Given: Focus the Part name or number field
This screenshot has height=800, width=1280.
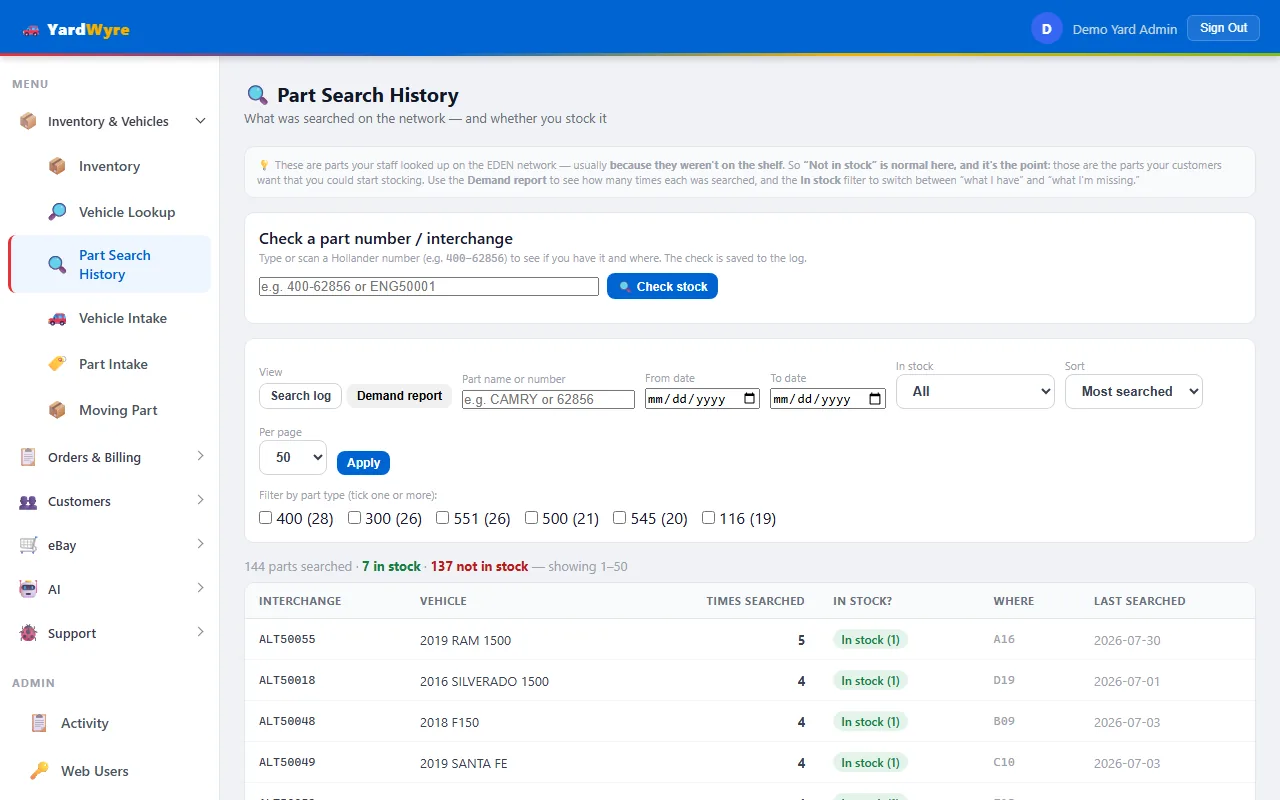Looking at the screenshot, I should tap(548, 399).
